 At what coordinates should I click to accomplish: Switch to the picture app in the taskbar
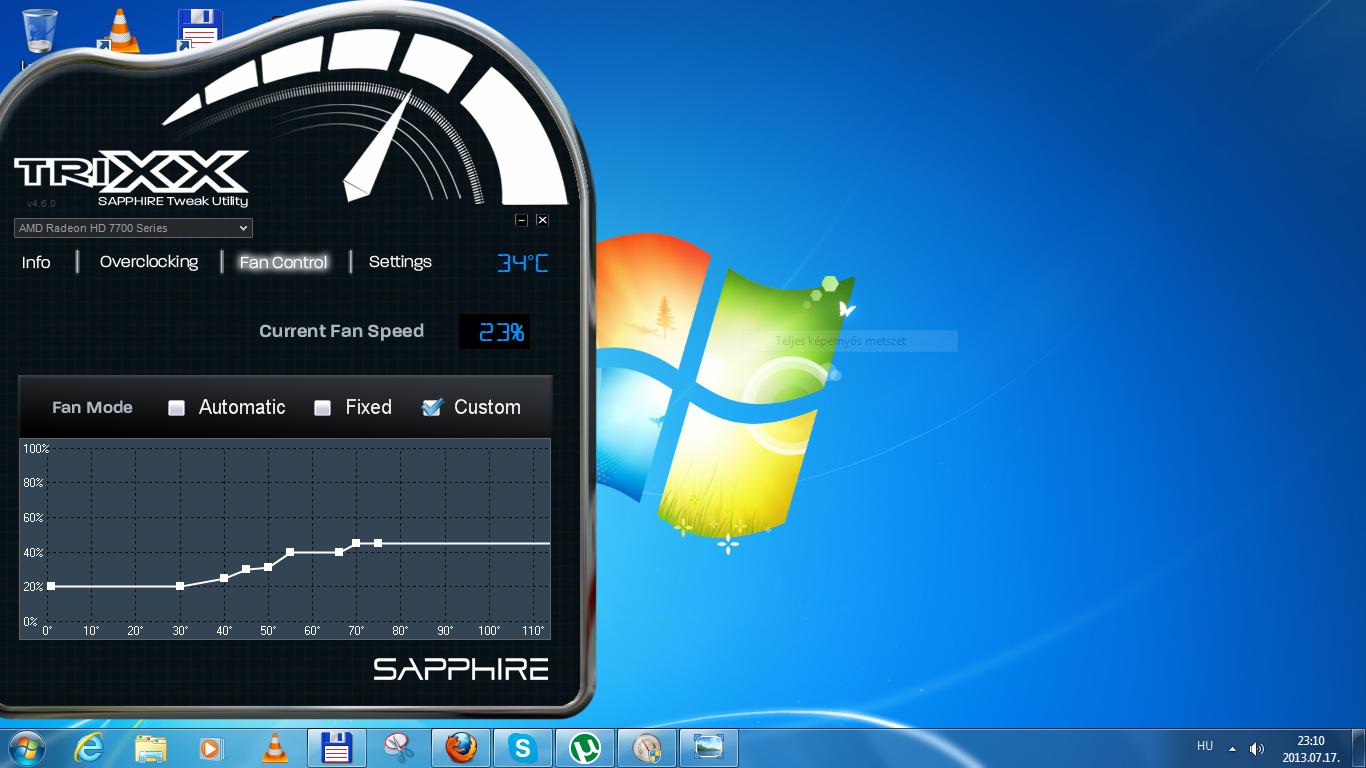point(709,748)
